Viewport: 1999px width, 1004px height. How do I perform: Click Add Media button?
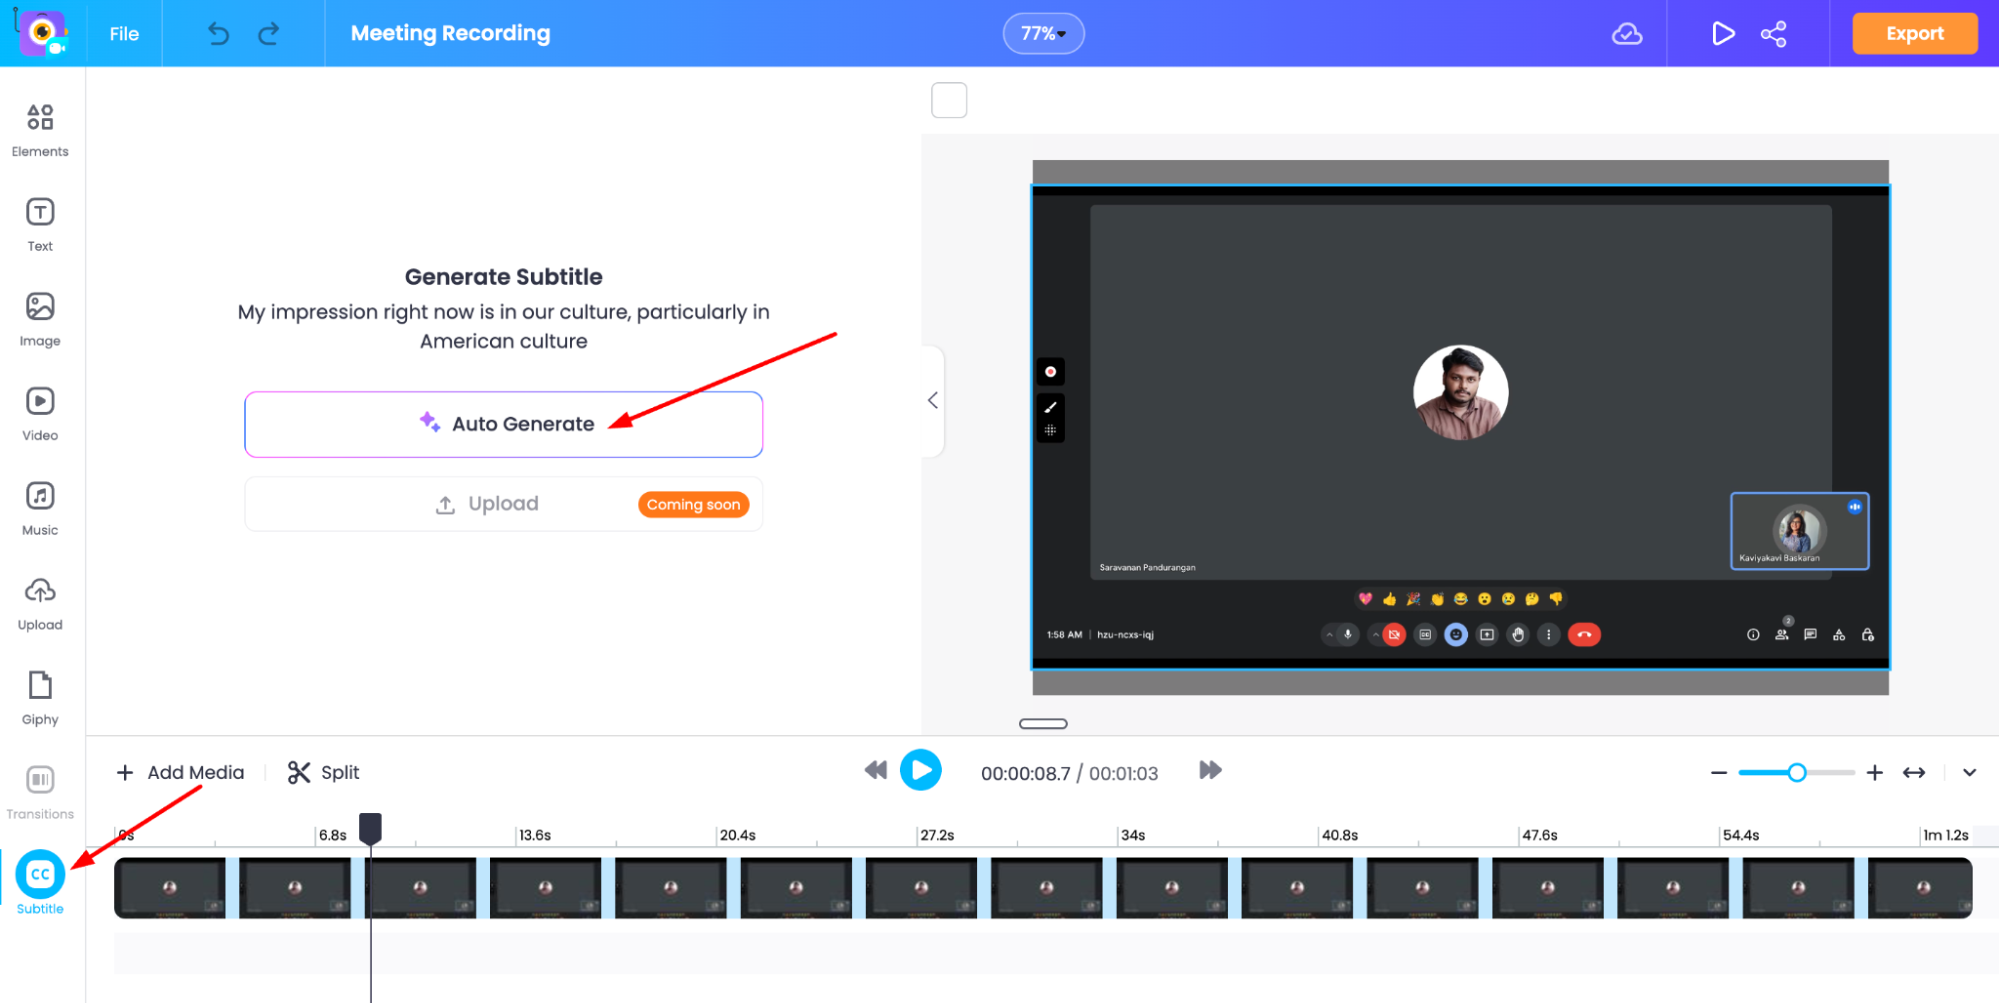pos(180,772)
